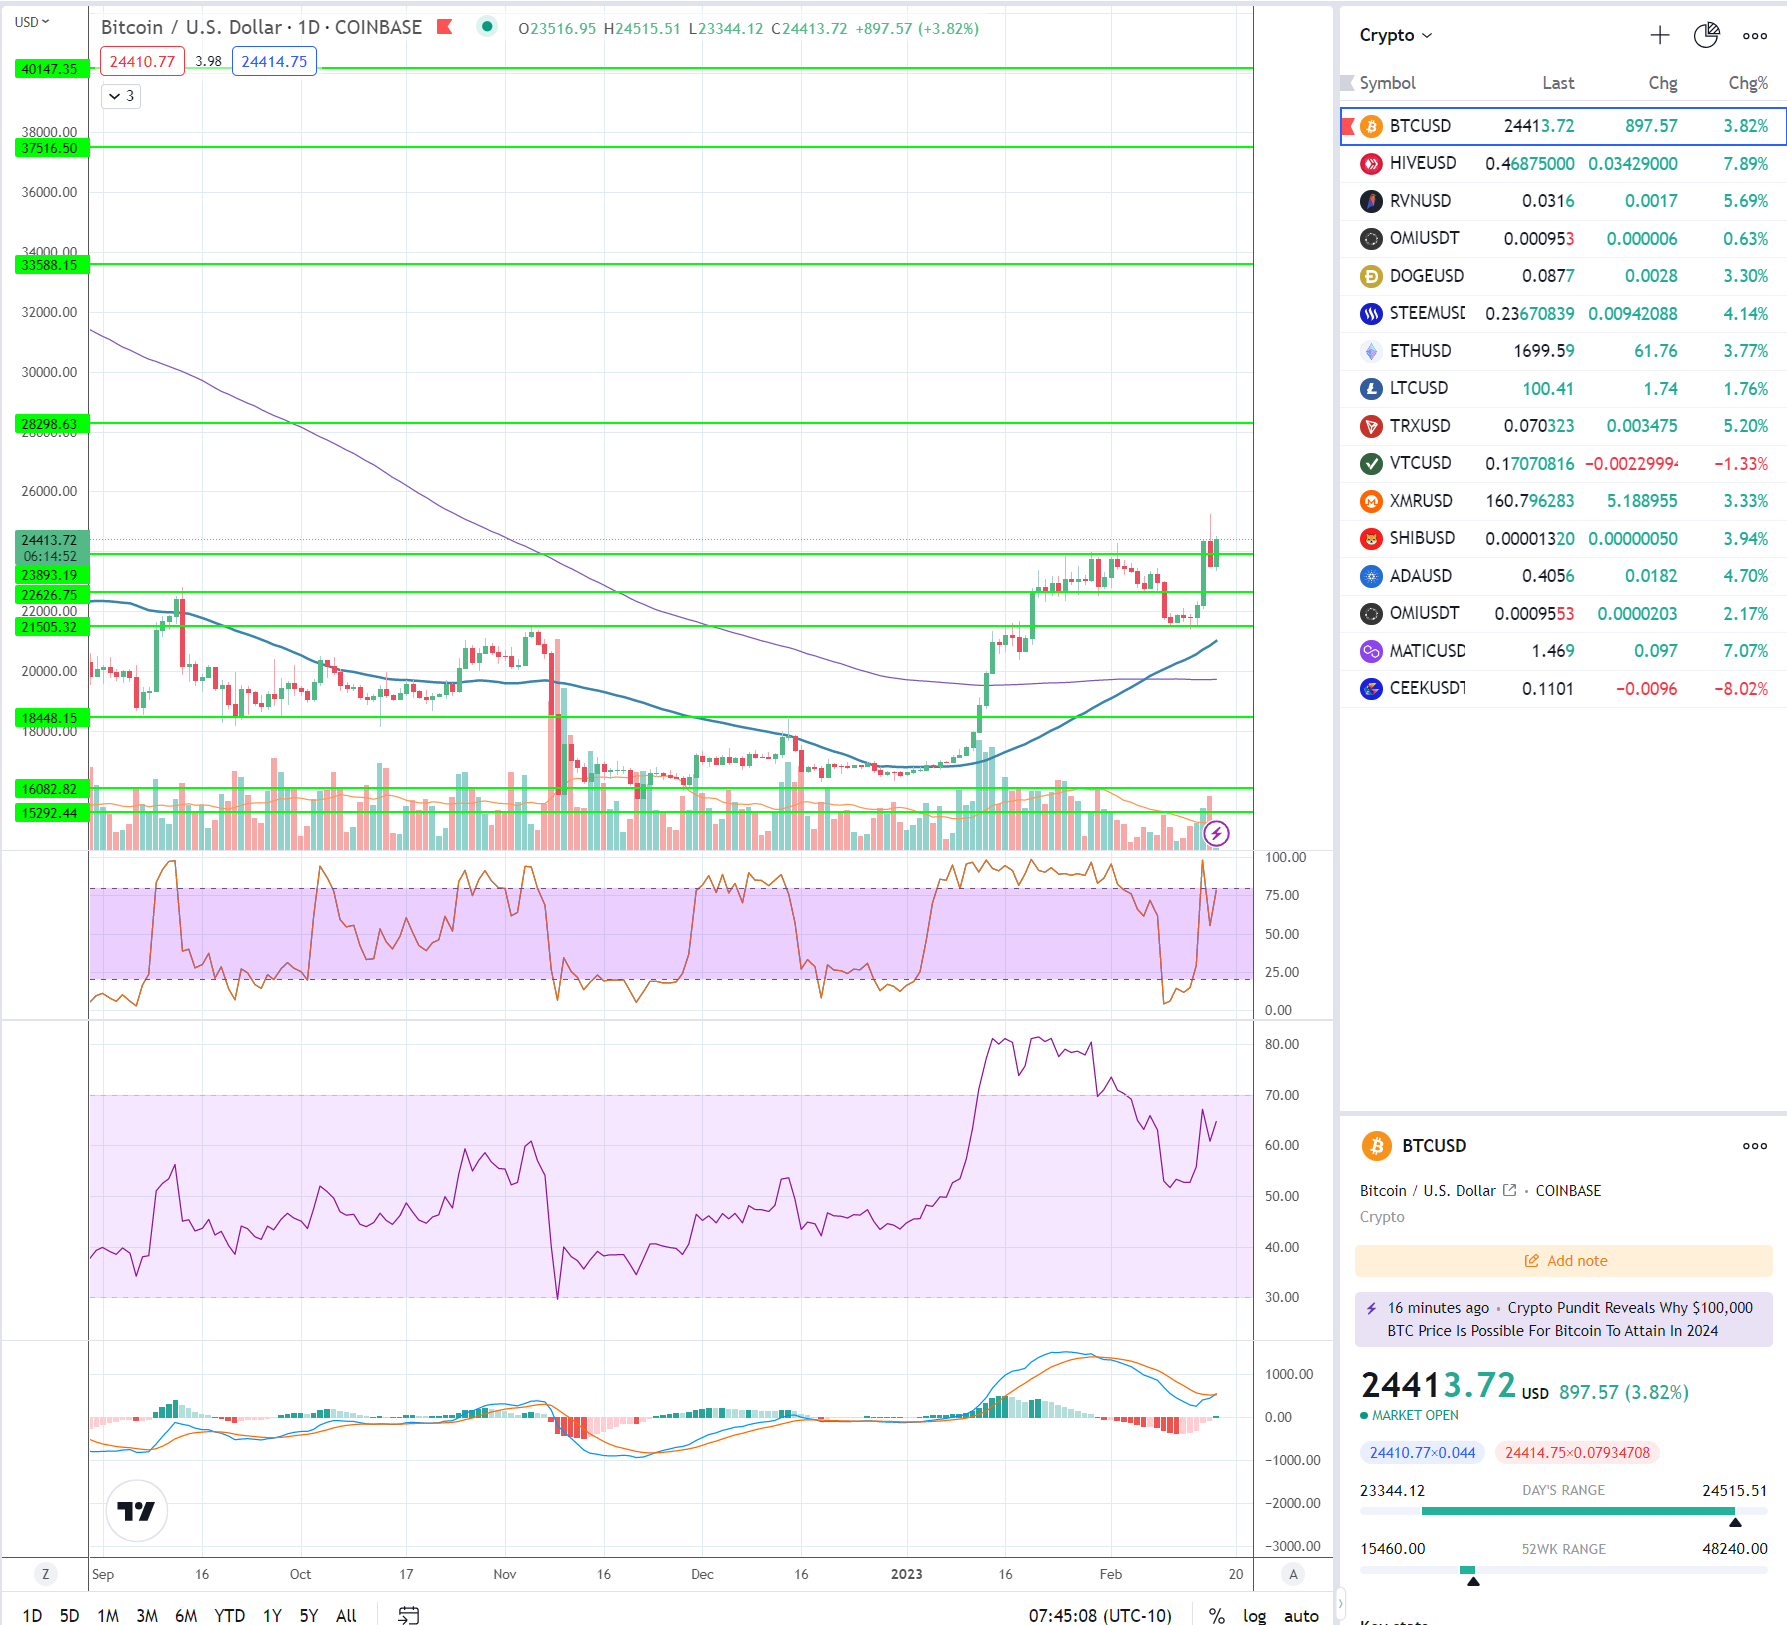Open the Crypto watchlist dropdown

click(1396, 35)
